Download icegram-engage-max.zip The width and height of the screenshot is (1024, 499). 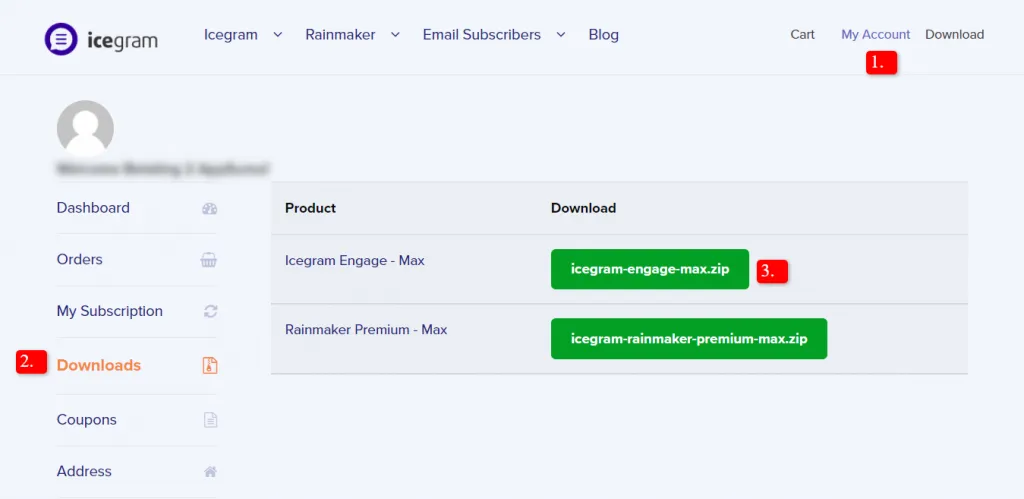(x=650, y=269)
